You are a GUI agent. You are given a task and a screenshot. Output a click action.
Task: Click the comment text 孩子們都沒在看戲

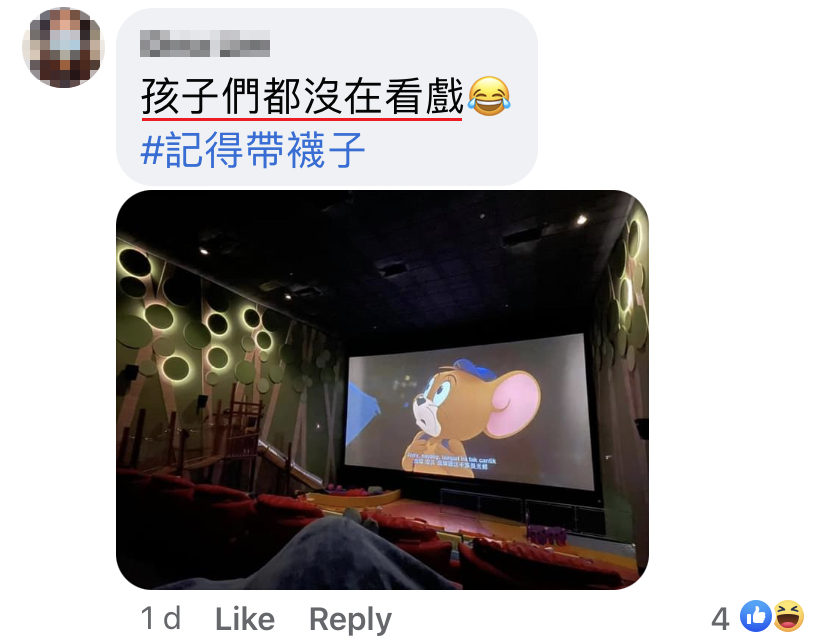pos(302,96)
